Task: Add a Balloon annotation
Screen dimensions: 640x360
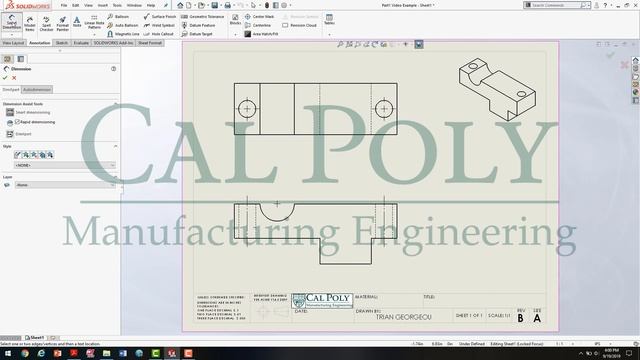Action: pos(118,17)
